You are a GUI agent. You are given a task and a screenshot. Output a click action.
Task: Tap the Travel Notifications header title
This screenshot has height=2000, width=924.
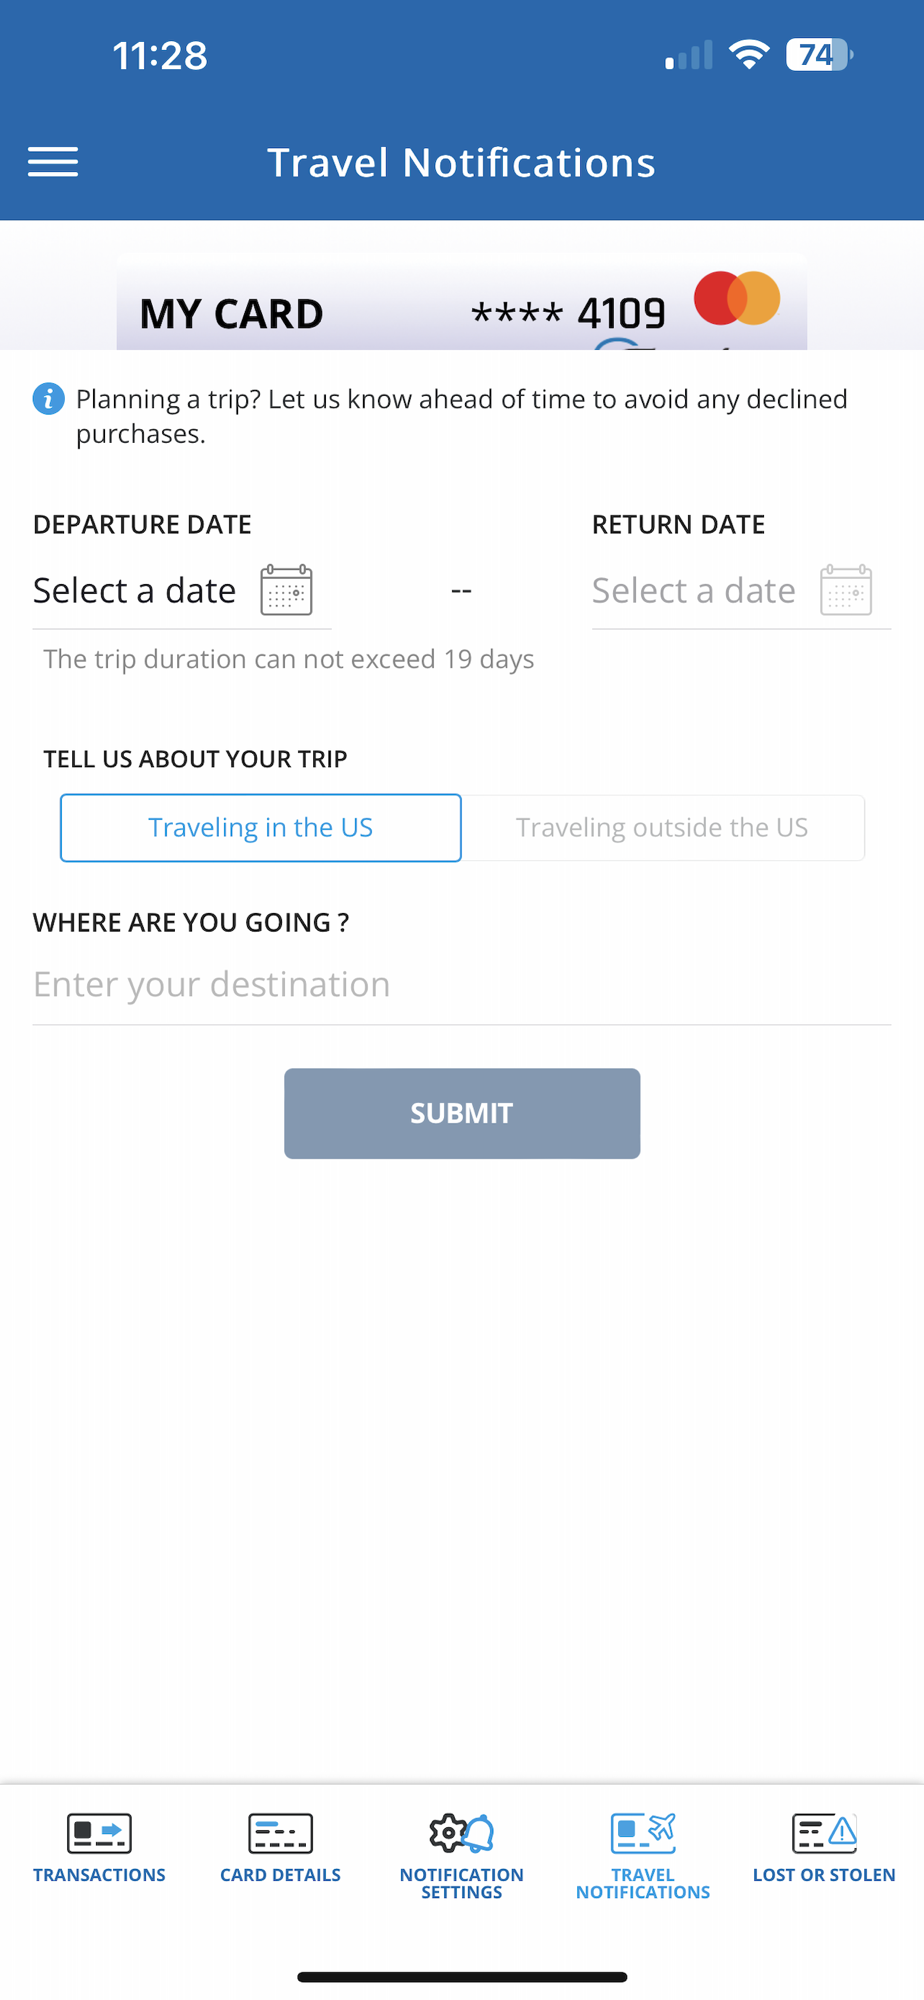[461, 162]
